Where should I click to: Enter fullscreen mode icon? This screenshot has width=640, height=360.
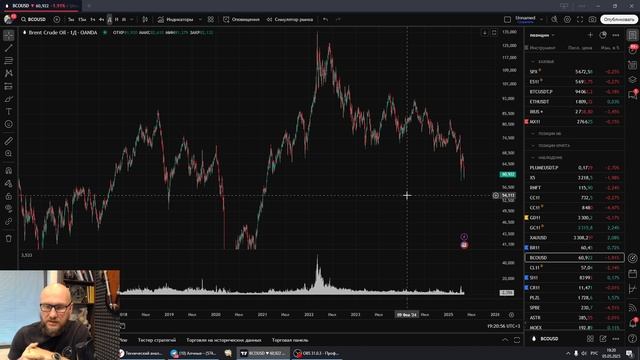(x=580, y=19)
